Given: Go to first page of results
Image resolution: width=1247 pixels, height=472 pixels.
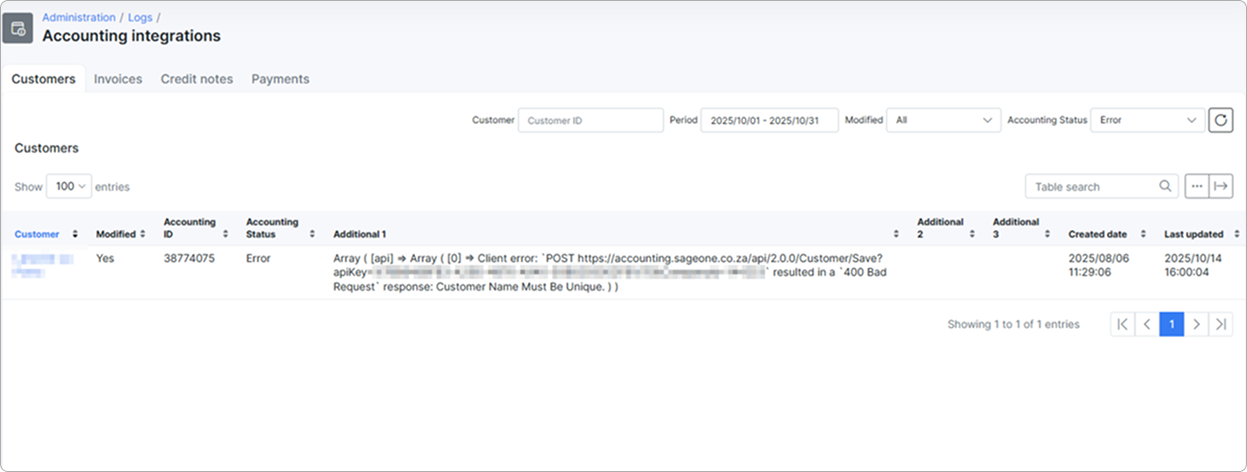Looking at the screenshot, I should (x=1123, y=324).
